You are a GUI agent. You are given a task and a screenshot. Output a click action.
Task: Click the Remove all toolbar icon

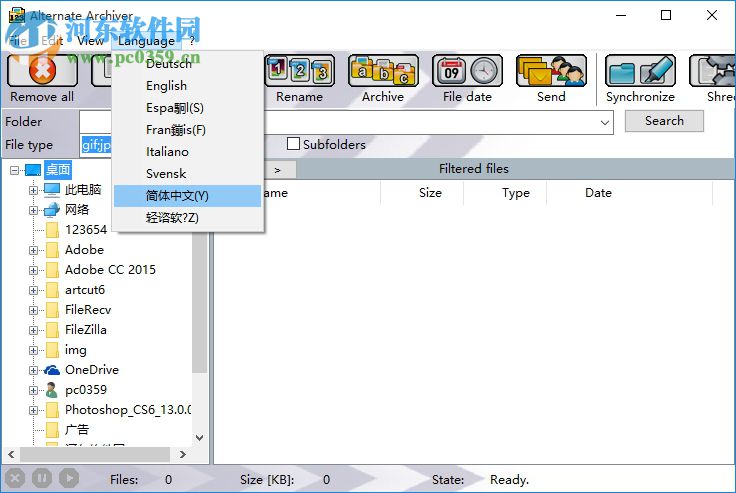pyautogui.click(x=42, y=71)
